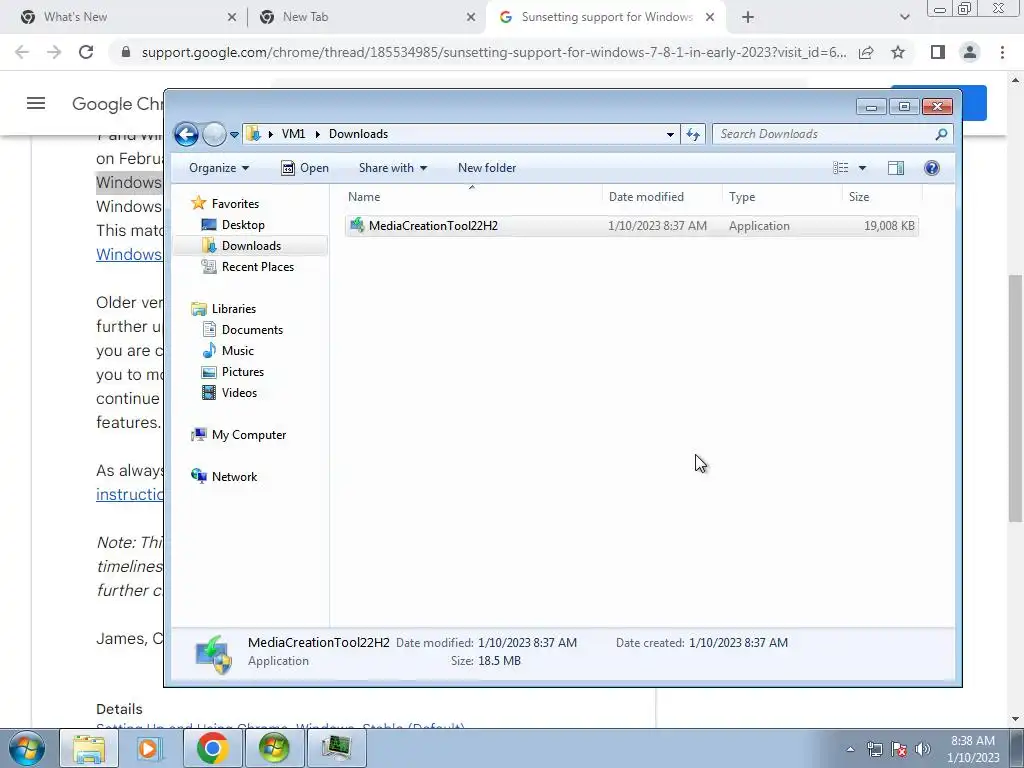This screenshot has height=768, width=1024.
Task: Close the New Tab tab
Action: coord(471,18)
